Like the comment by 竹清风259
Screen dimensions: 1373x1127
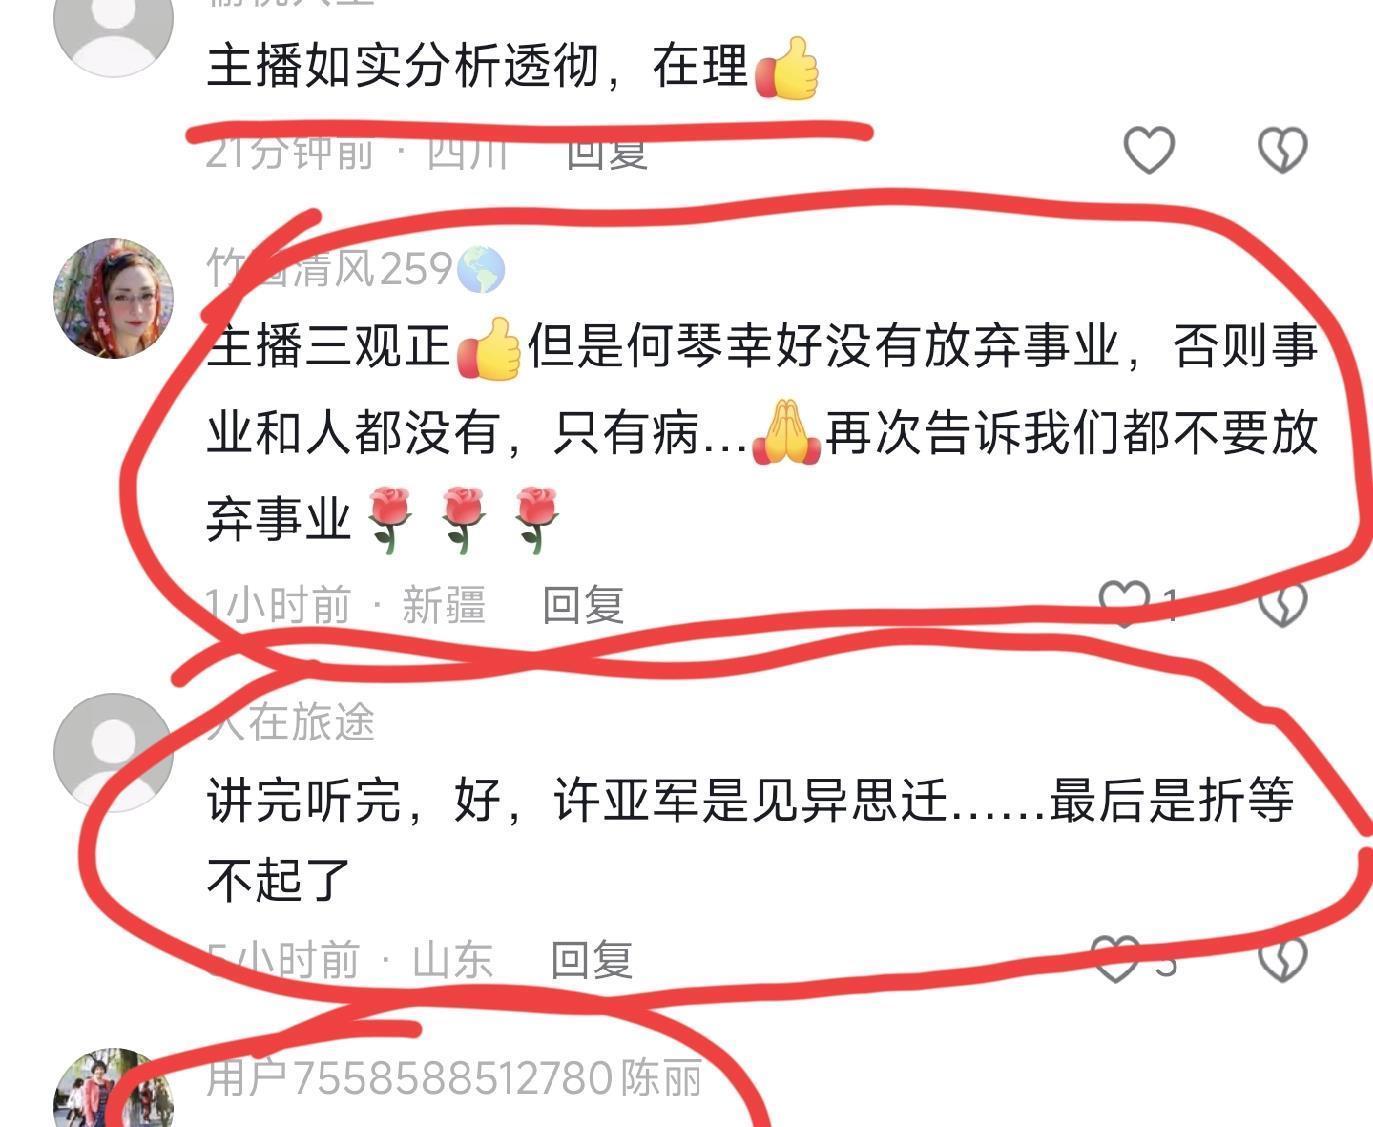coord(1125,604)
